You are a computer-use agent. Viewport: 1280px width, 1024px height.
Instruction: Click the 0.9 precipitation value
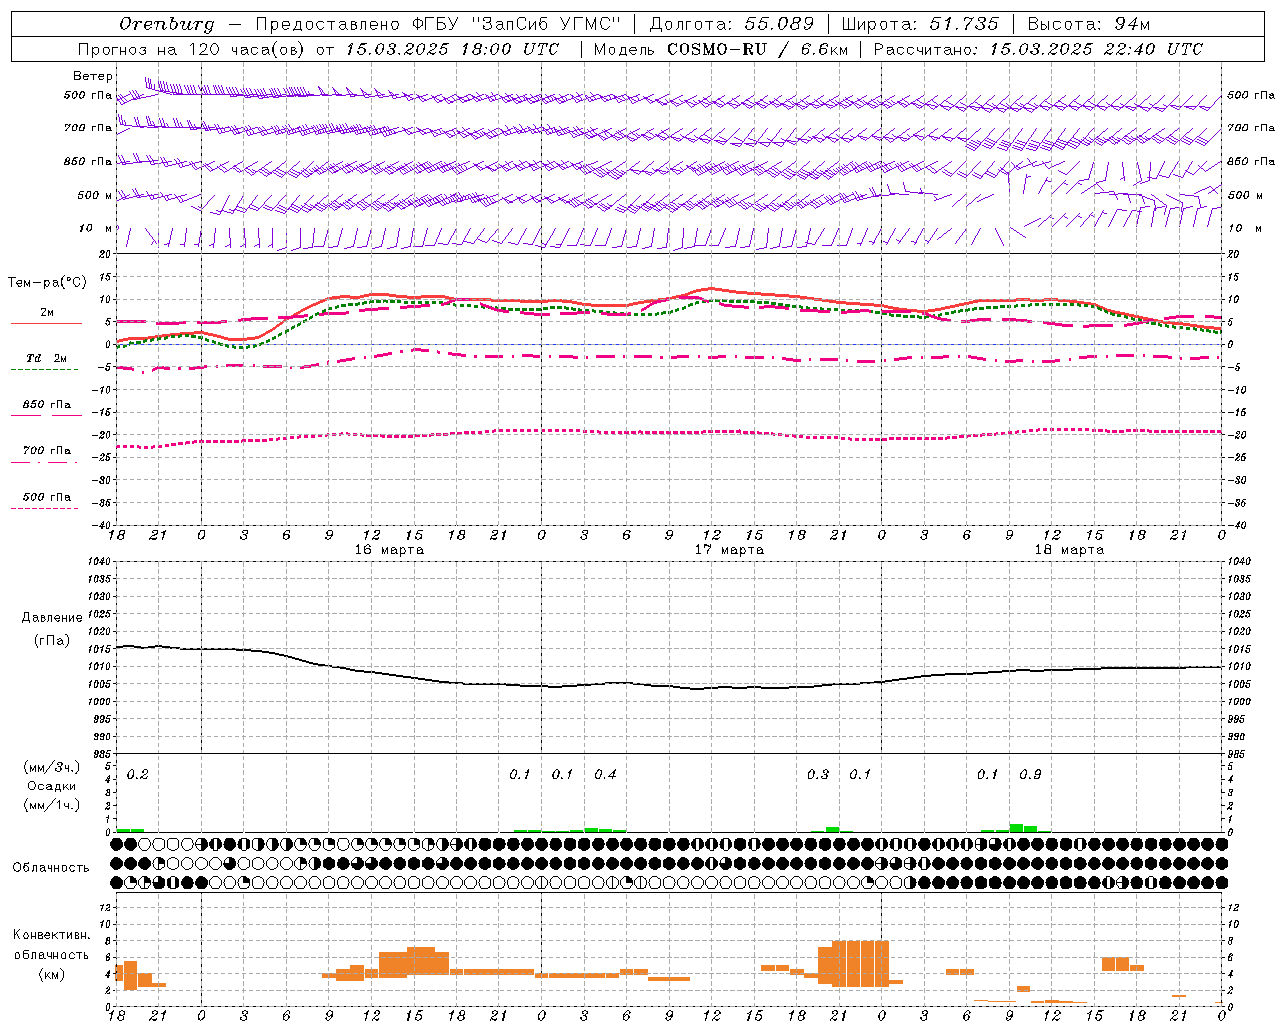(x=1030, y=775)
